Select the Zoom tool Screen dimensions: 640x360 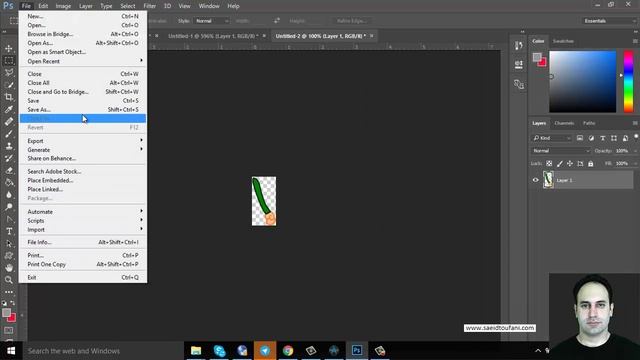point(9,280)
